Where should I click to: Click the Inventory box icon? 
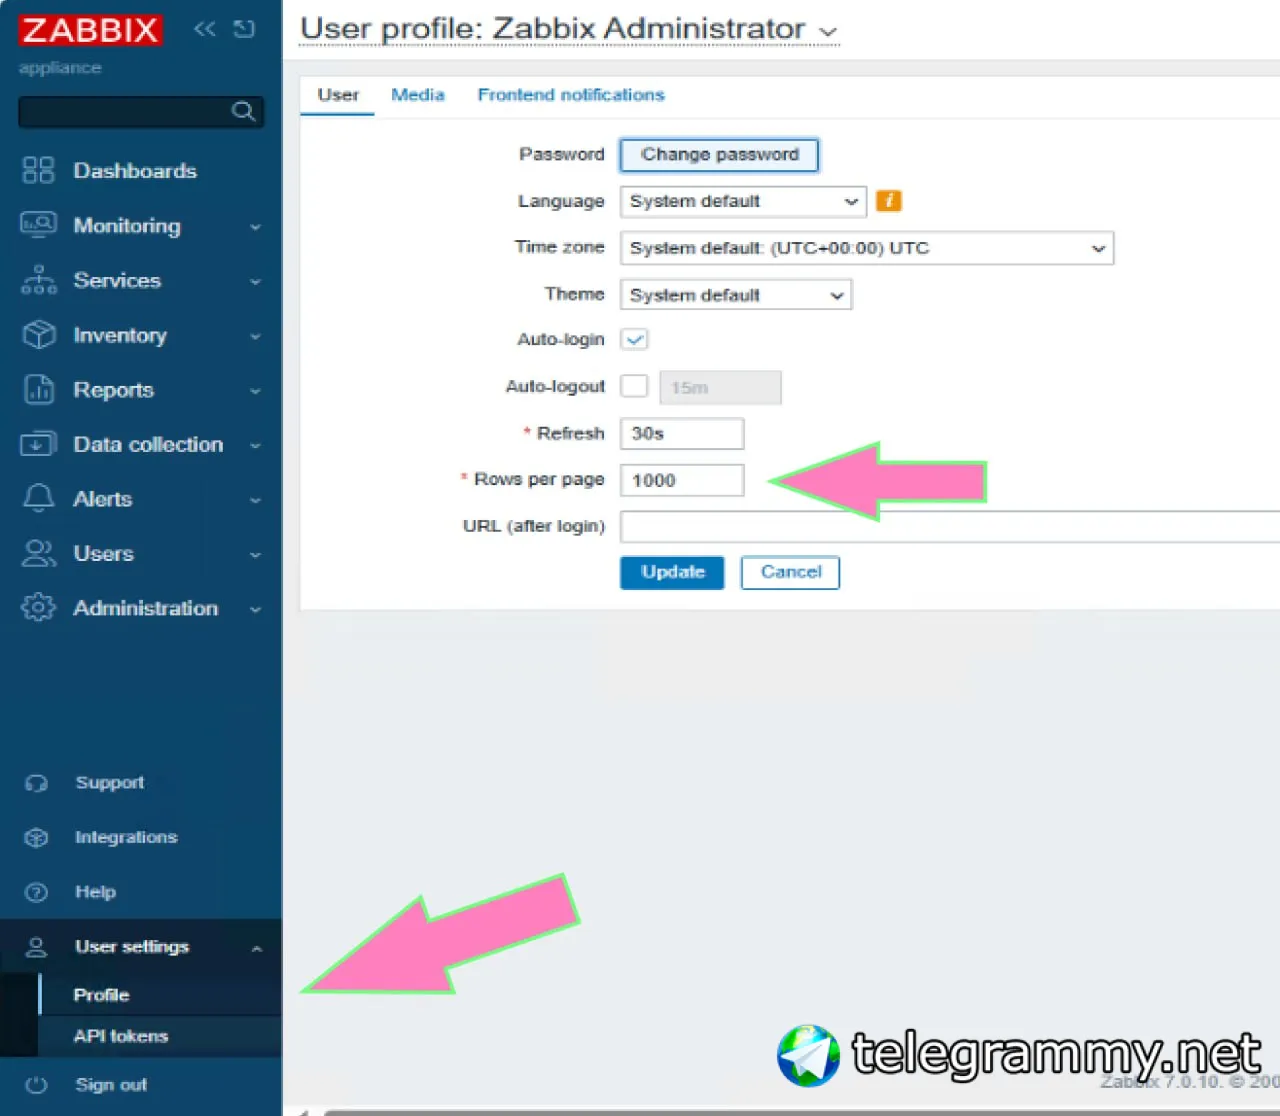[38, 334]
